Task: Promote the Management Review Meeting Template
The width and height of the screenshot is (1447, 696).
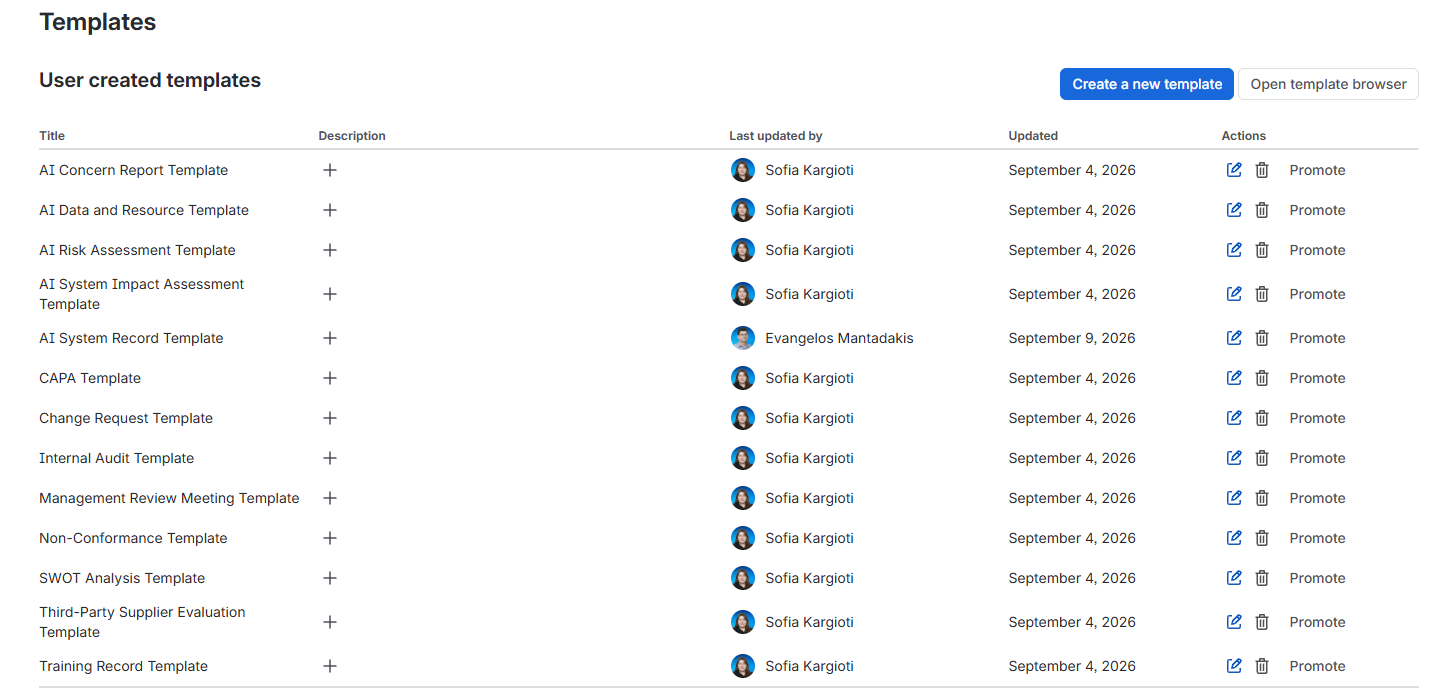Action: pos(1317,498)
